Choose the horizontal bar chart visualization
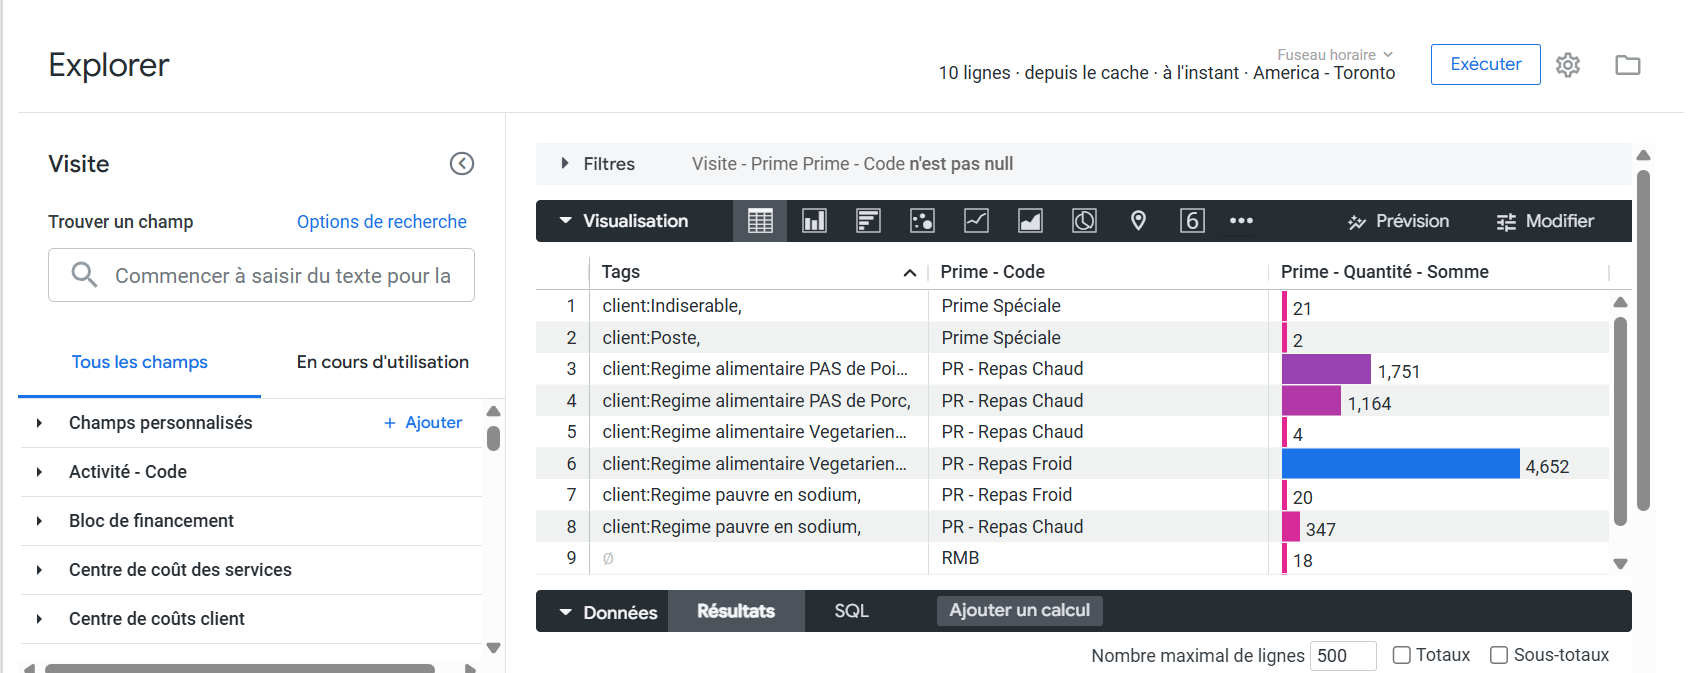The height and width of the screenshot is (673, 1689). tap(868, 221)
